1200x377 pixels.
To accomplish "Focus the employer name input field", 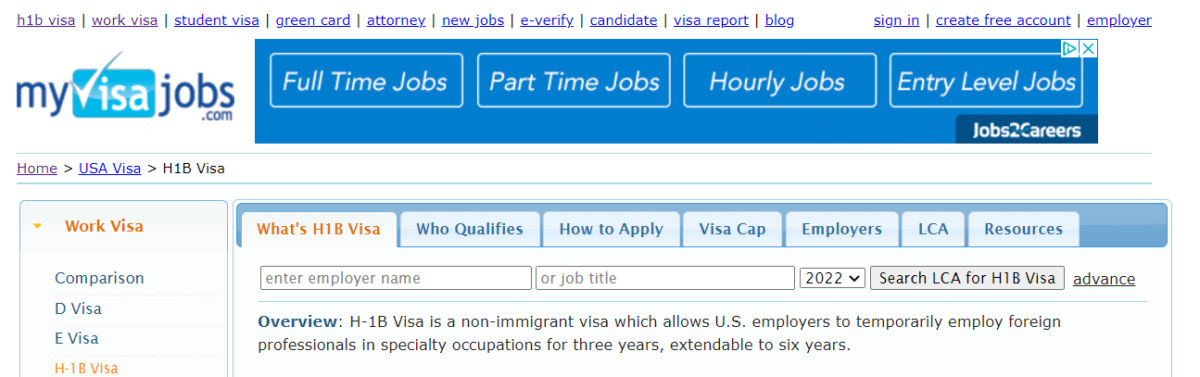I will (396, 278).
